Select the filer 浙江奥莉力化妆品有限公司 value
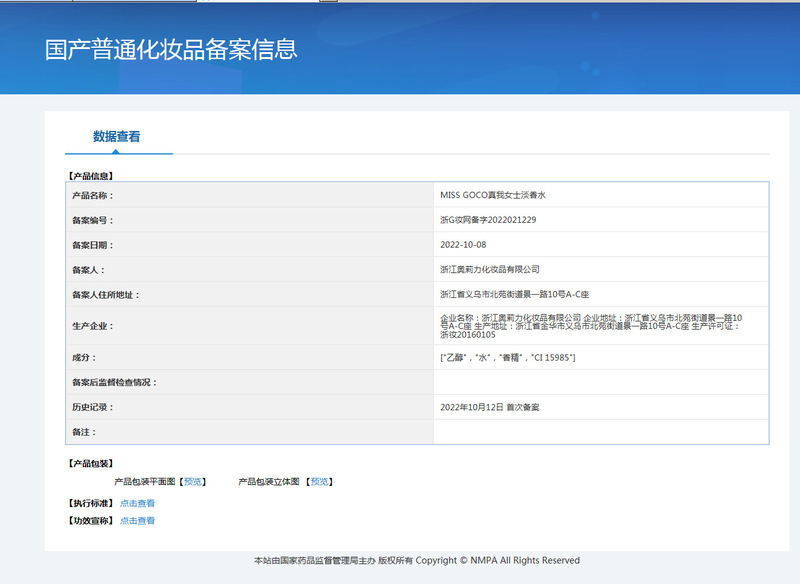The image size is (800, 584). [x=490, y=269]
